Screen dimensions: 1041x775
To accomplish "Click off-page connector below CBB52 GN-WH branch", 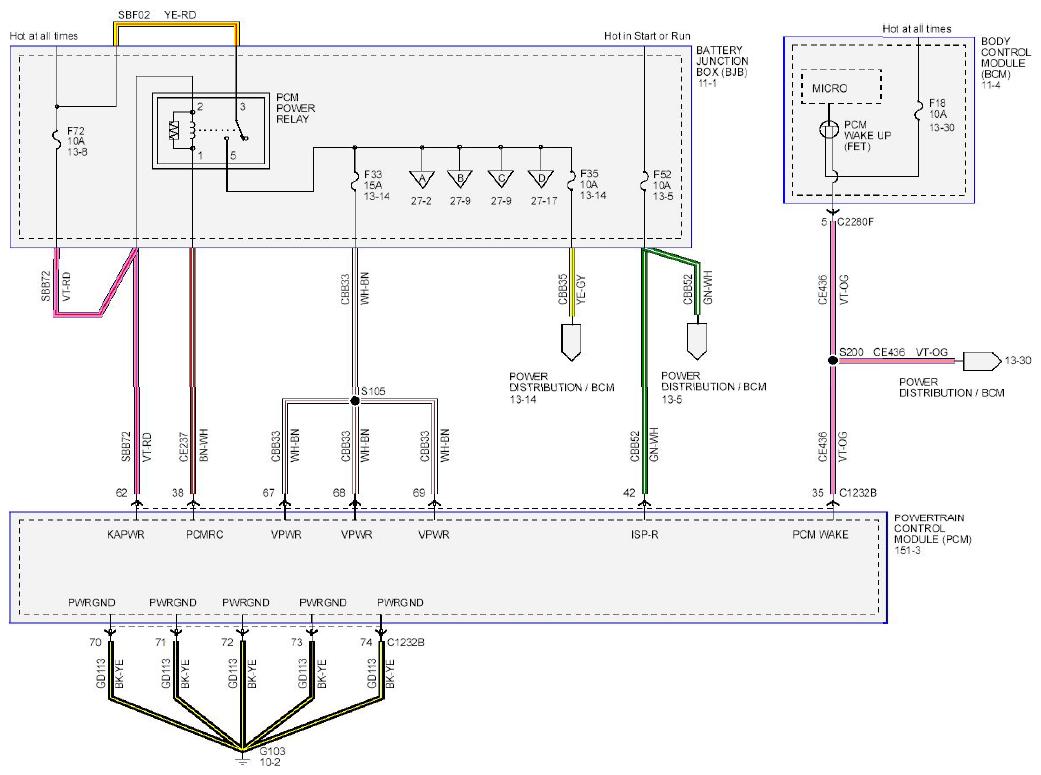I will (696, 341).
